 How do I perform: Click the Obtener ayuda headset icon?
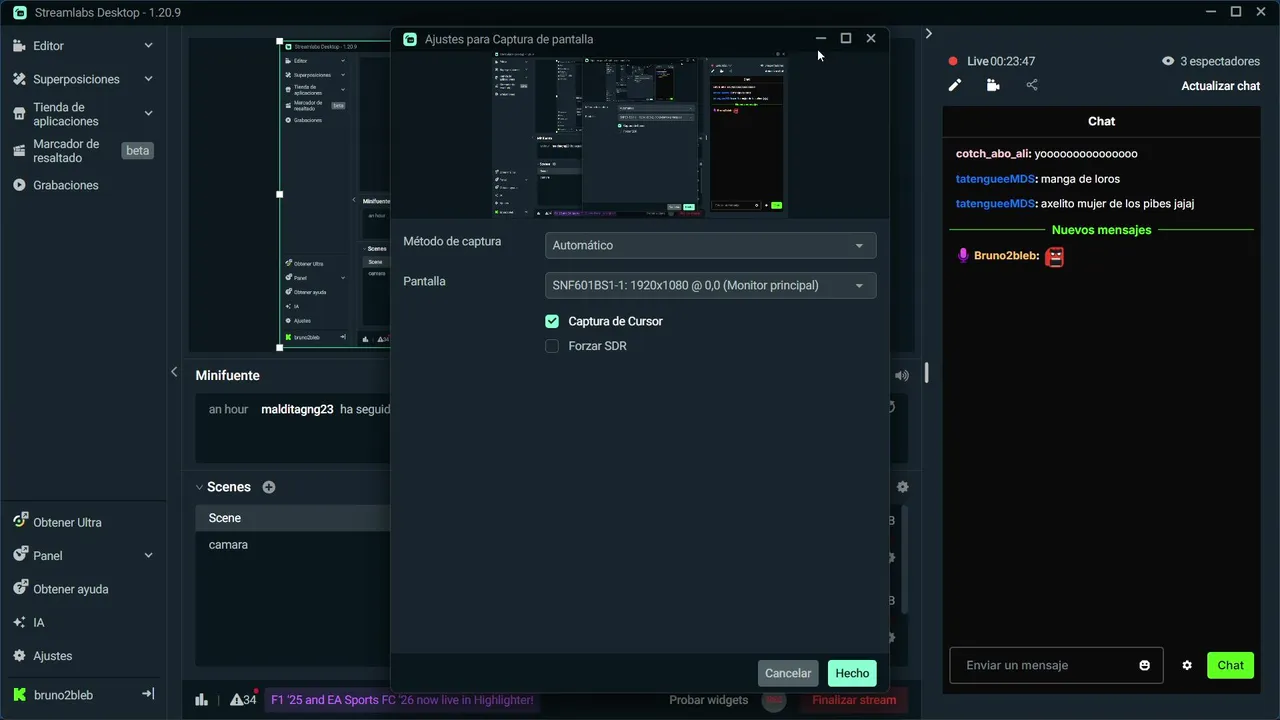(19, 588)
